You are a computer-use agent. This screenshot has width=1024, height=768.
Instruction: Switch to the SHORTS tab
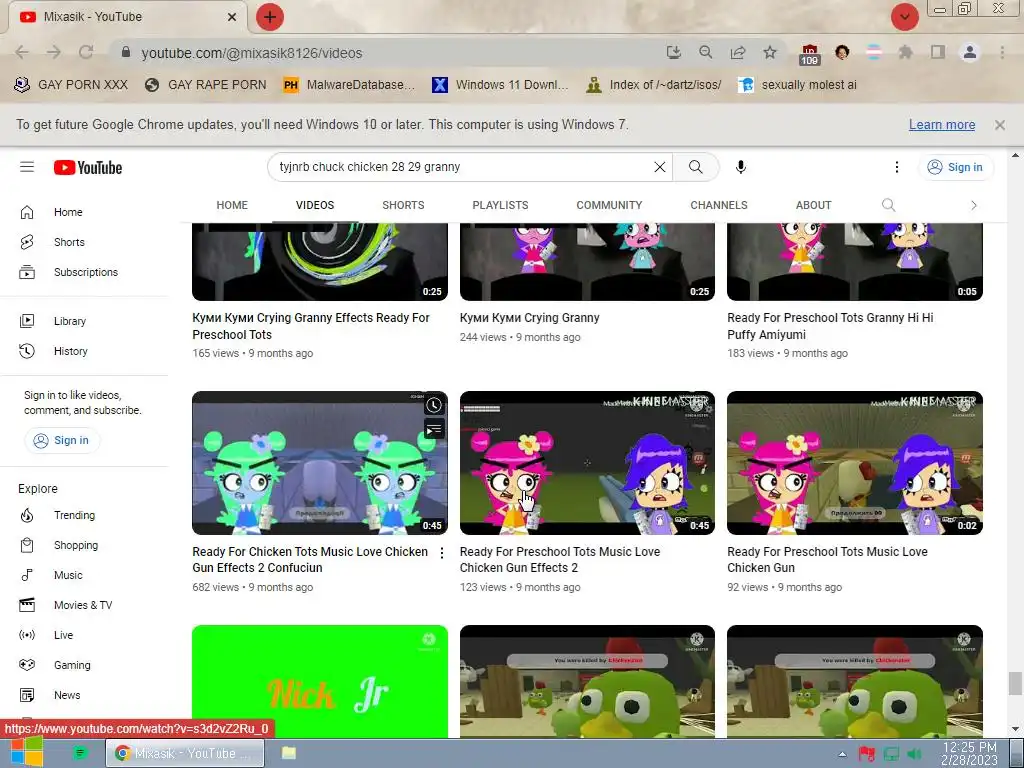pos(403,205)
